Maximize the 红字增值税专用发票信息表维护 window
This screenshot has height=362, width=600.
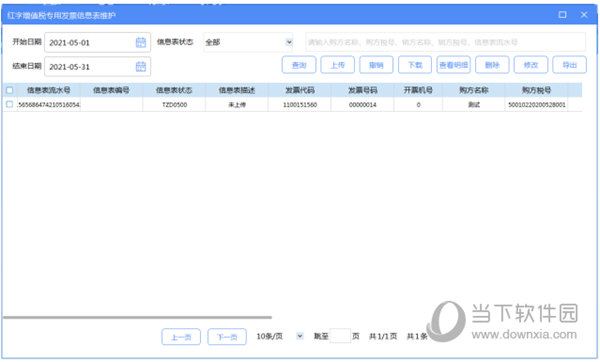tap(562, 15)
